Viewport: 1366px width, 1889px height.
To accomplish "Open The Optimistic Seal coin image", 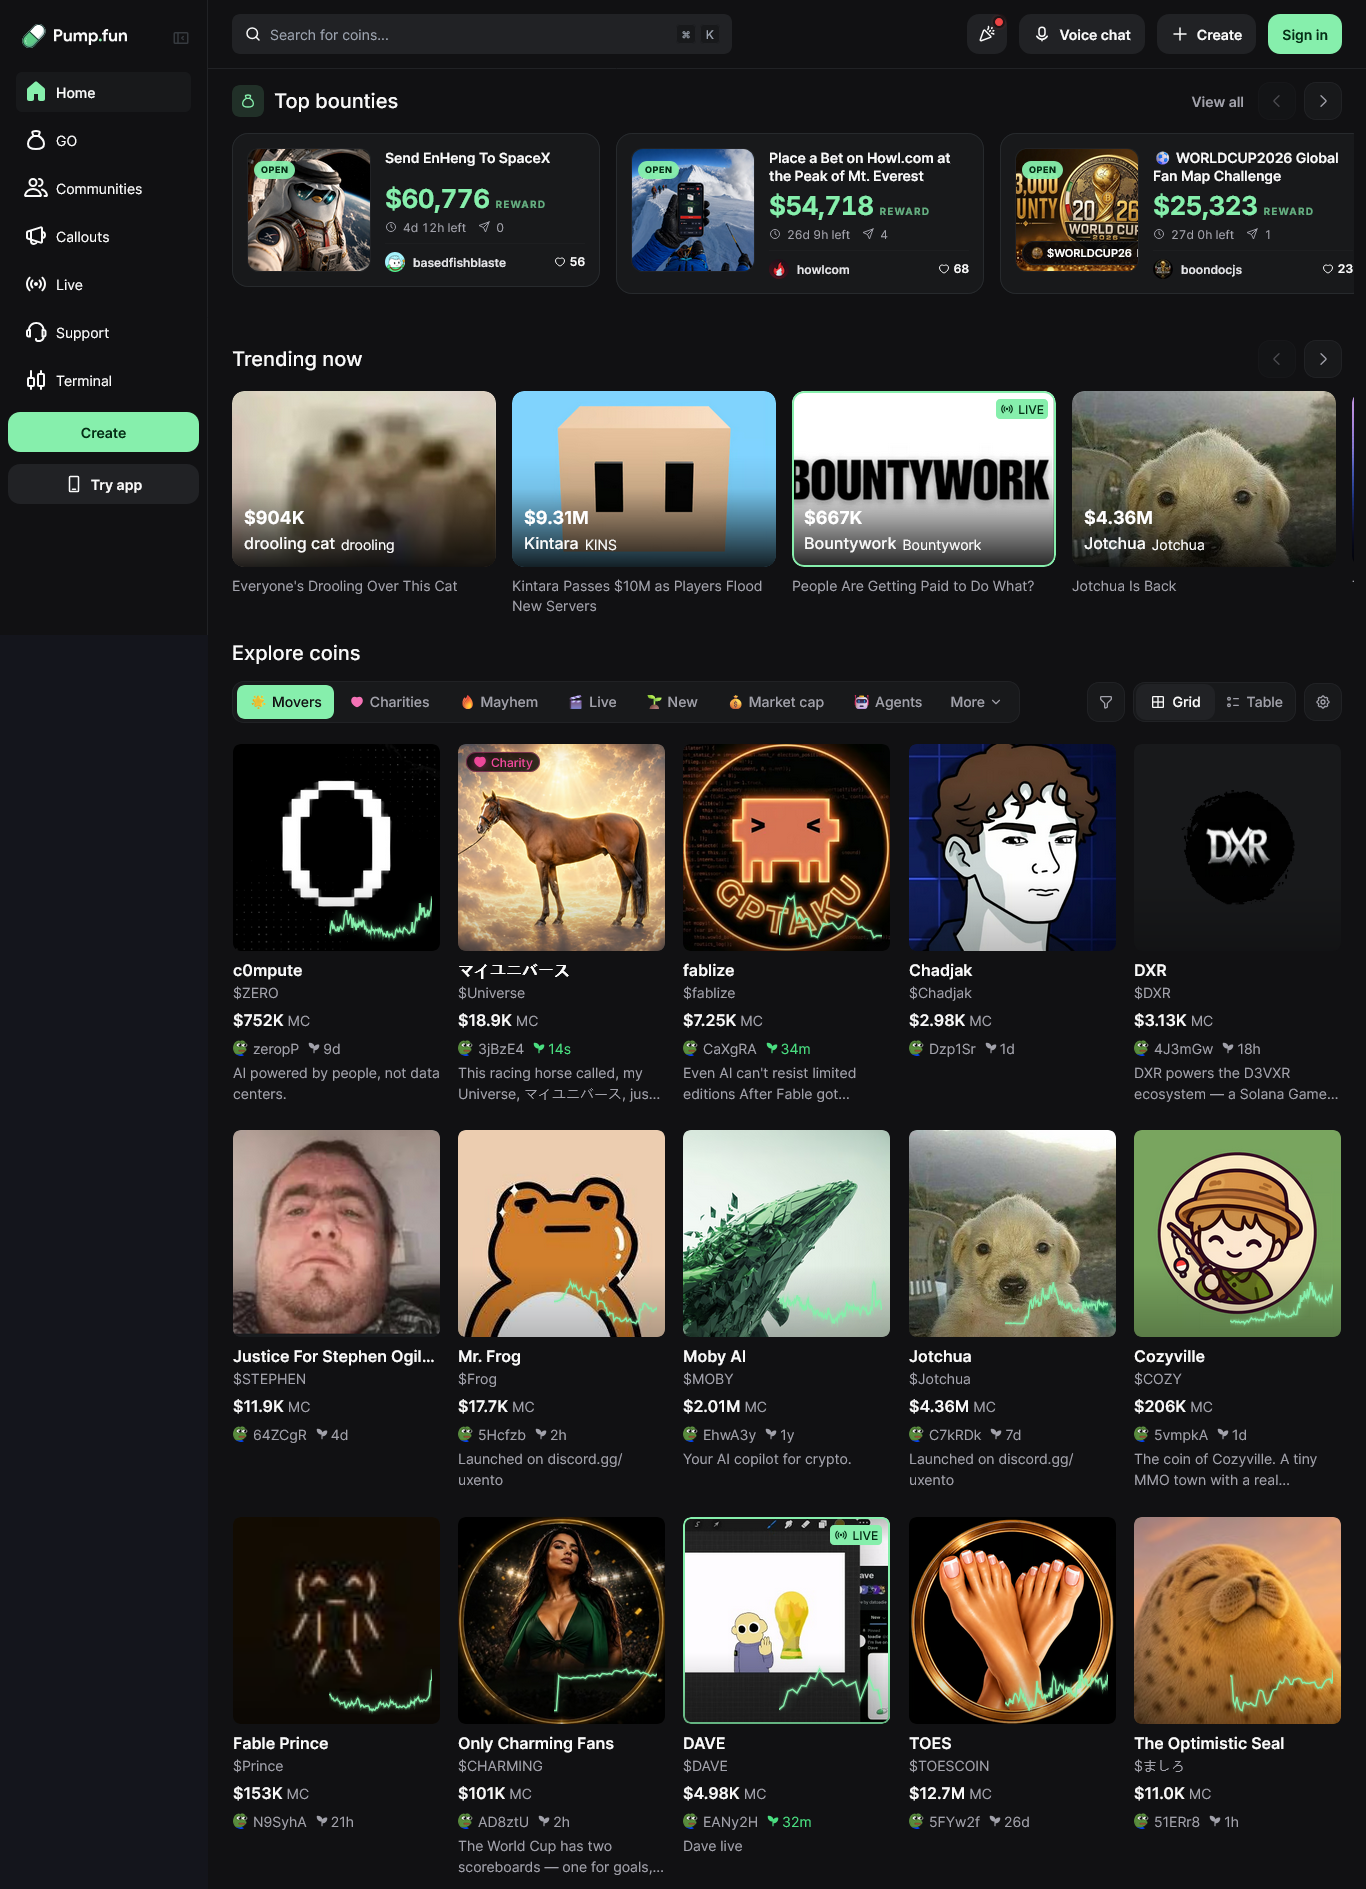I will pos(1237,1620).
